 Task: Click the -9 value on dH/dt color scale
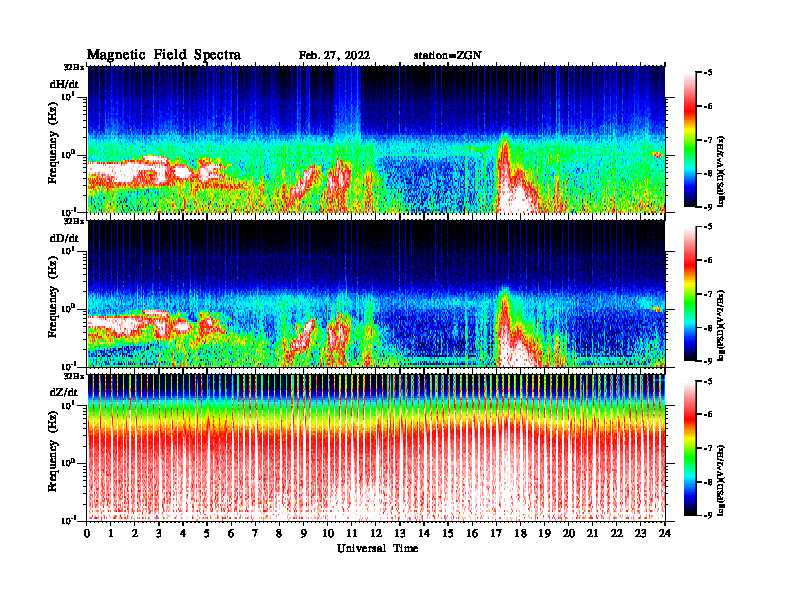point(708,207)
